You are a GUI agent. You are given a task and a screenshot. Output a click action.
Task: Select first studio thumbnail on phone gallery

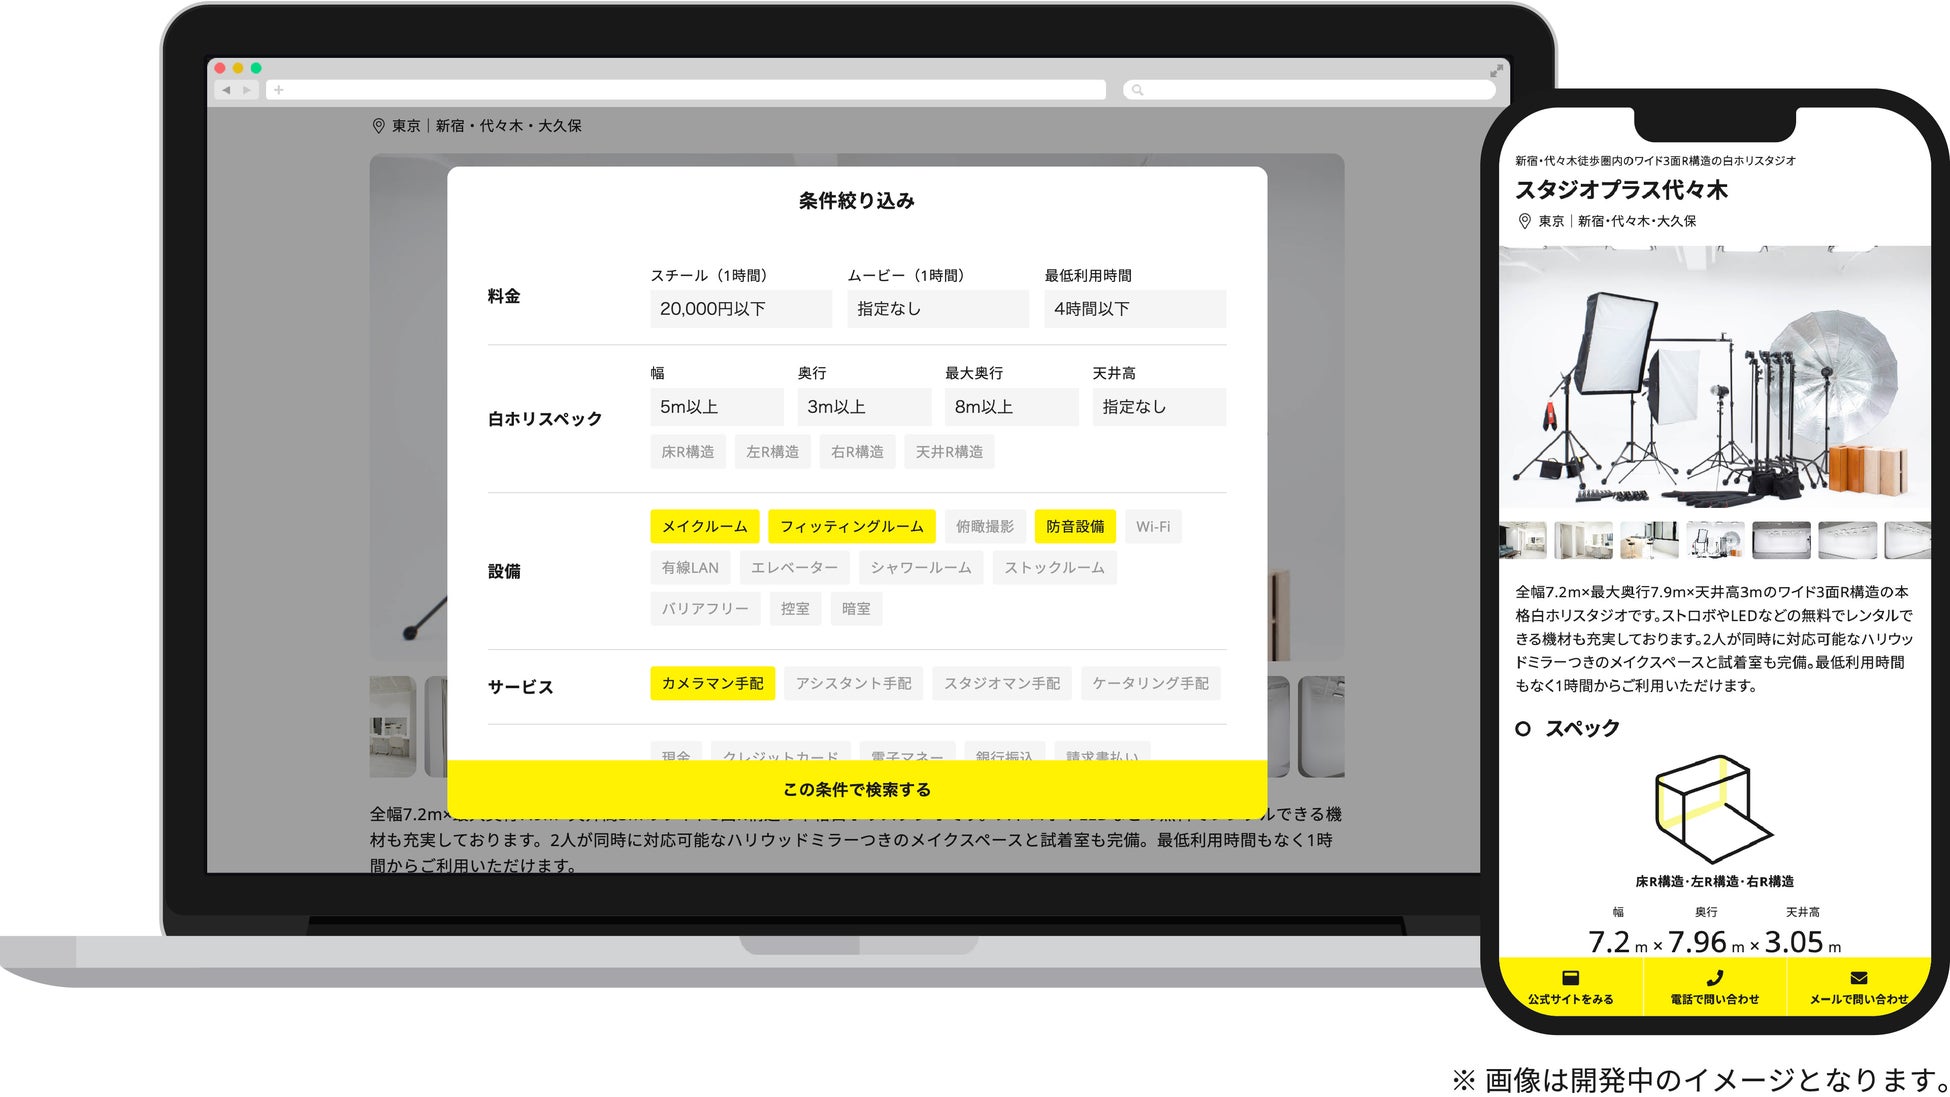point(1523,540)
